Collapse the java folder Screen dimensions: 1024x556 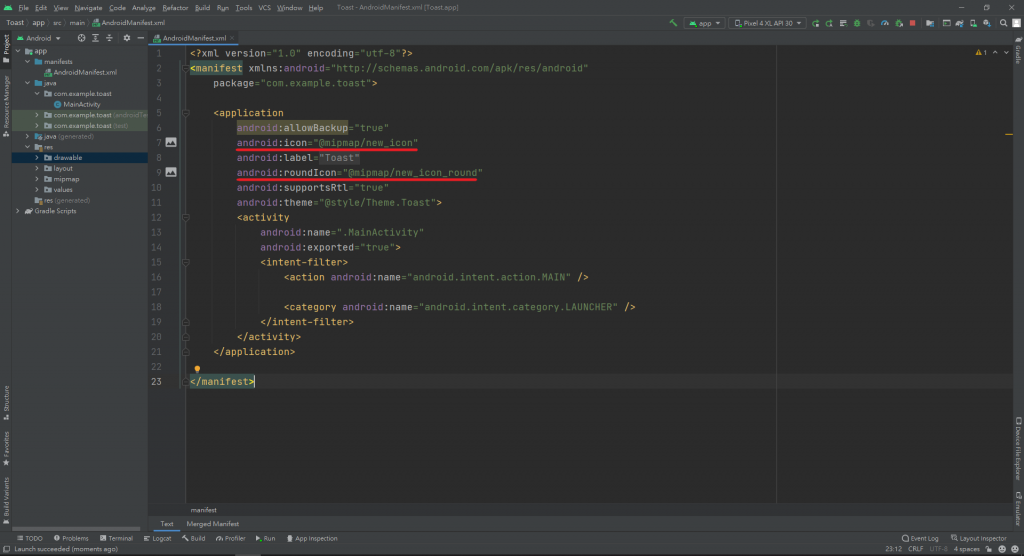point(27,83)
